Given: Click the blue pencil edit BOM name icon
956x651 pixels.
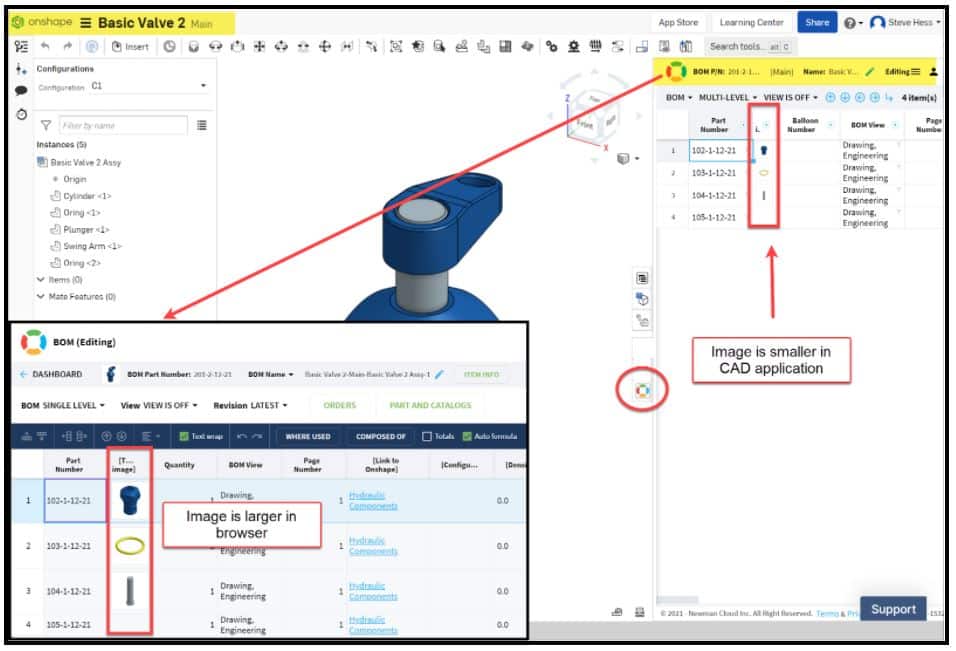Looking at the screenshot, I should (440, 374).
